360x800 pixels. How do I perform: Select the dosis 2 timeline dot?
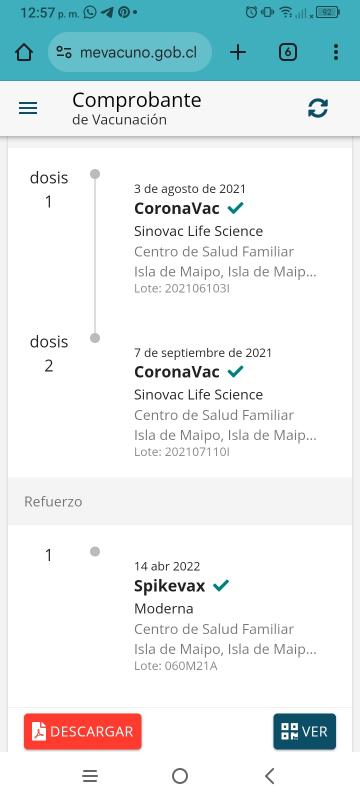[x=95, y=338]
